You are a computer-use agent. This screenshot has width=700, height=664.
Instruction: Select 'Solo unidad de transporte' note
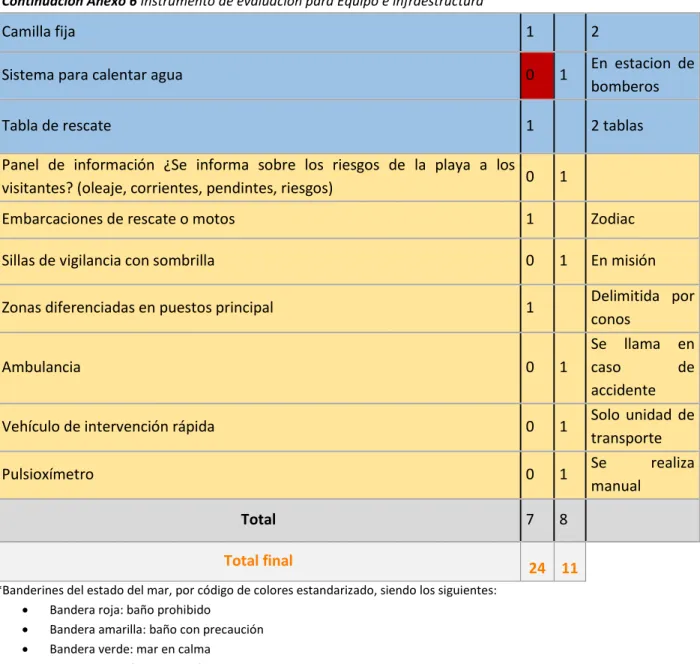(x=642, y=426)
